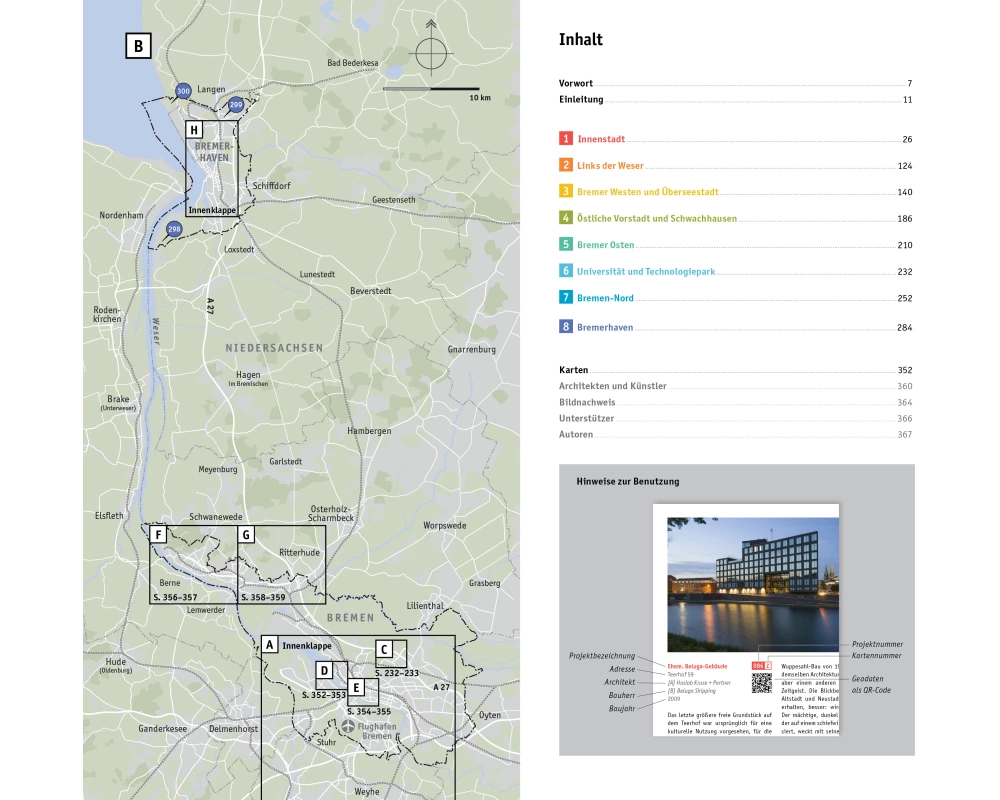Click map marker 298 near Nordenham

174,229
